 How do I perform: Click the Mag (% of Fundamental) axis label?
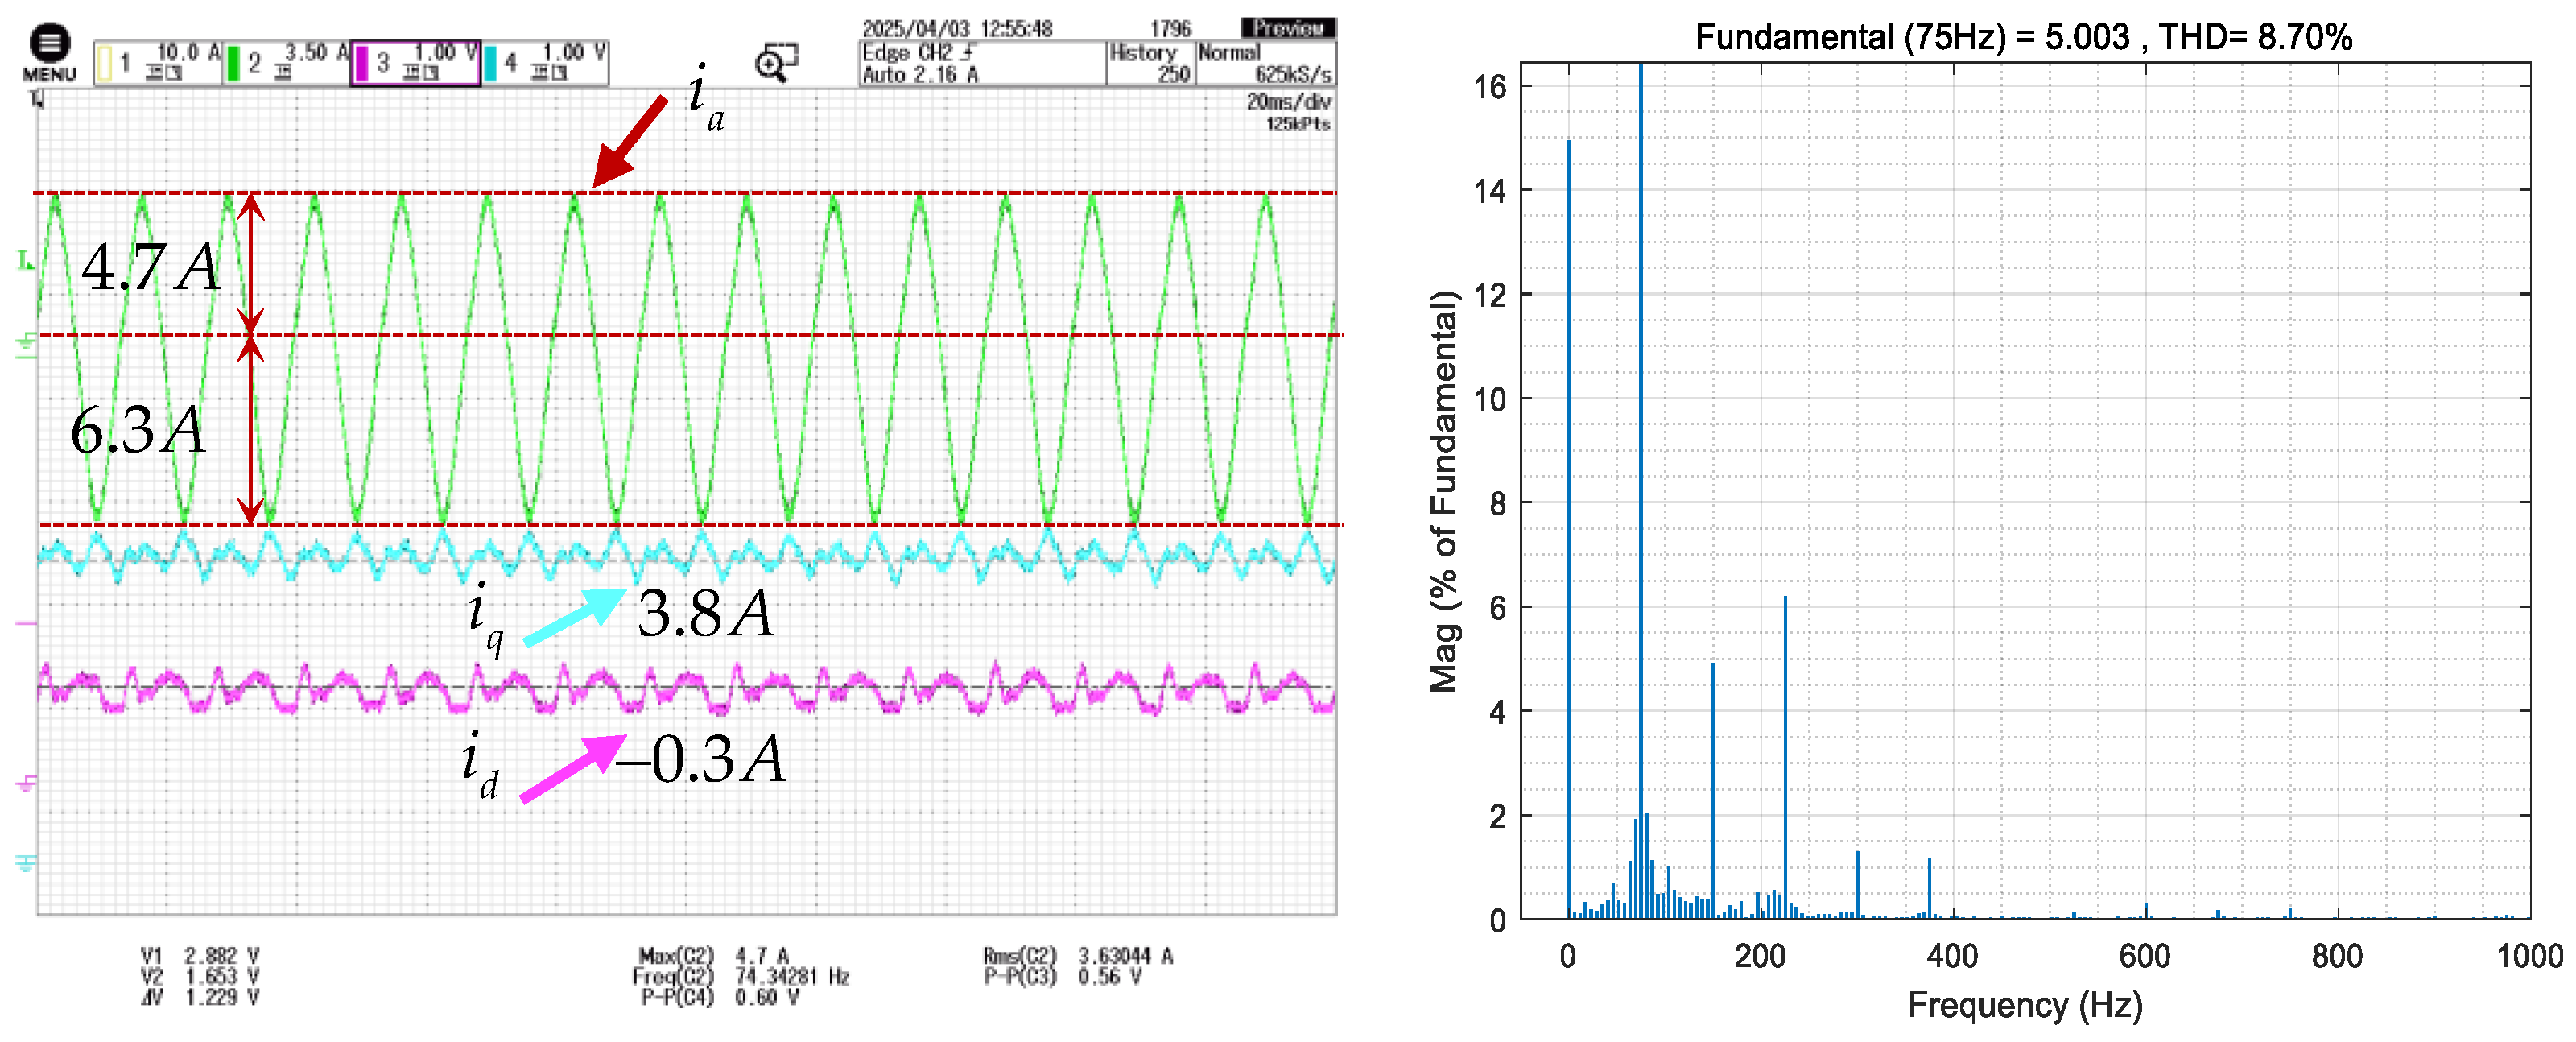(1444, 491)
